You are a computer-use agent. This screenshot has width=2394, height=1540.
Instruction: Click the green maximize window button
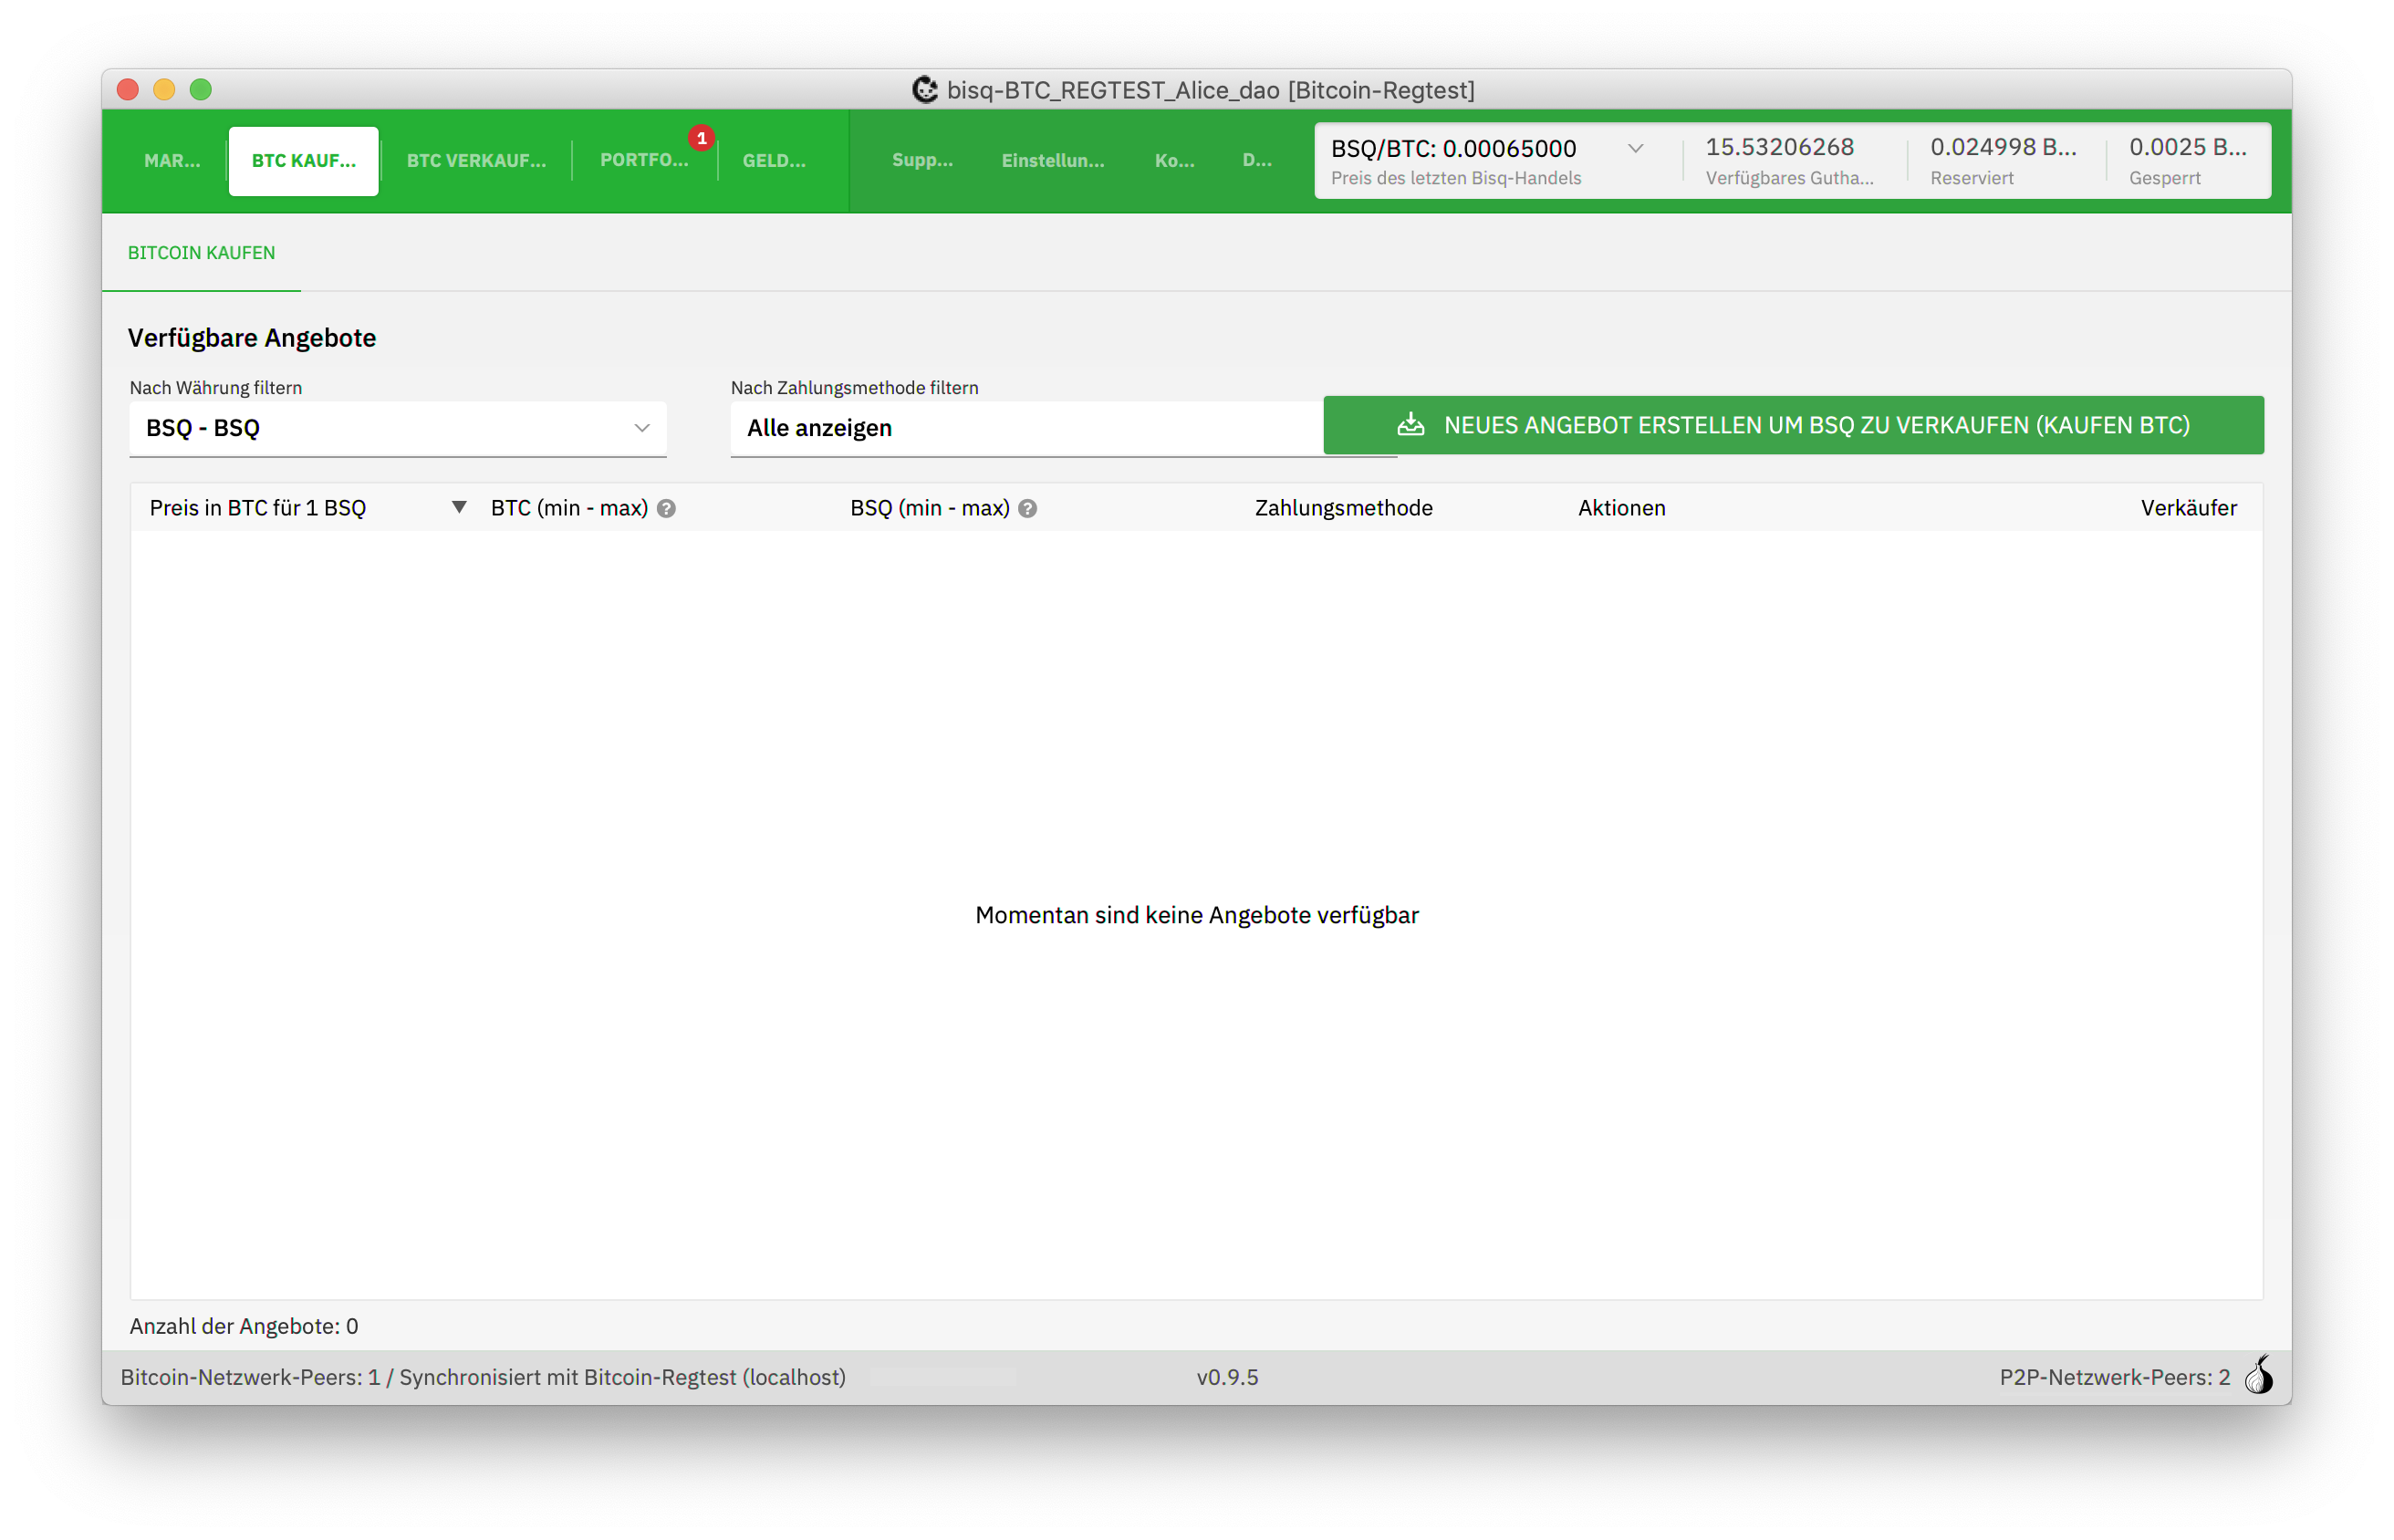(x=201, y=89)
